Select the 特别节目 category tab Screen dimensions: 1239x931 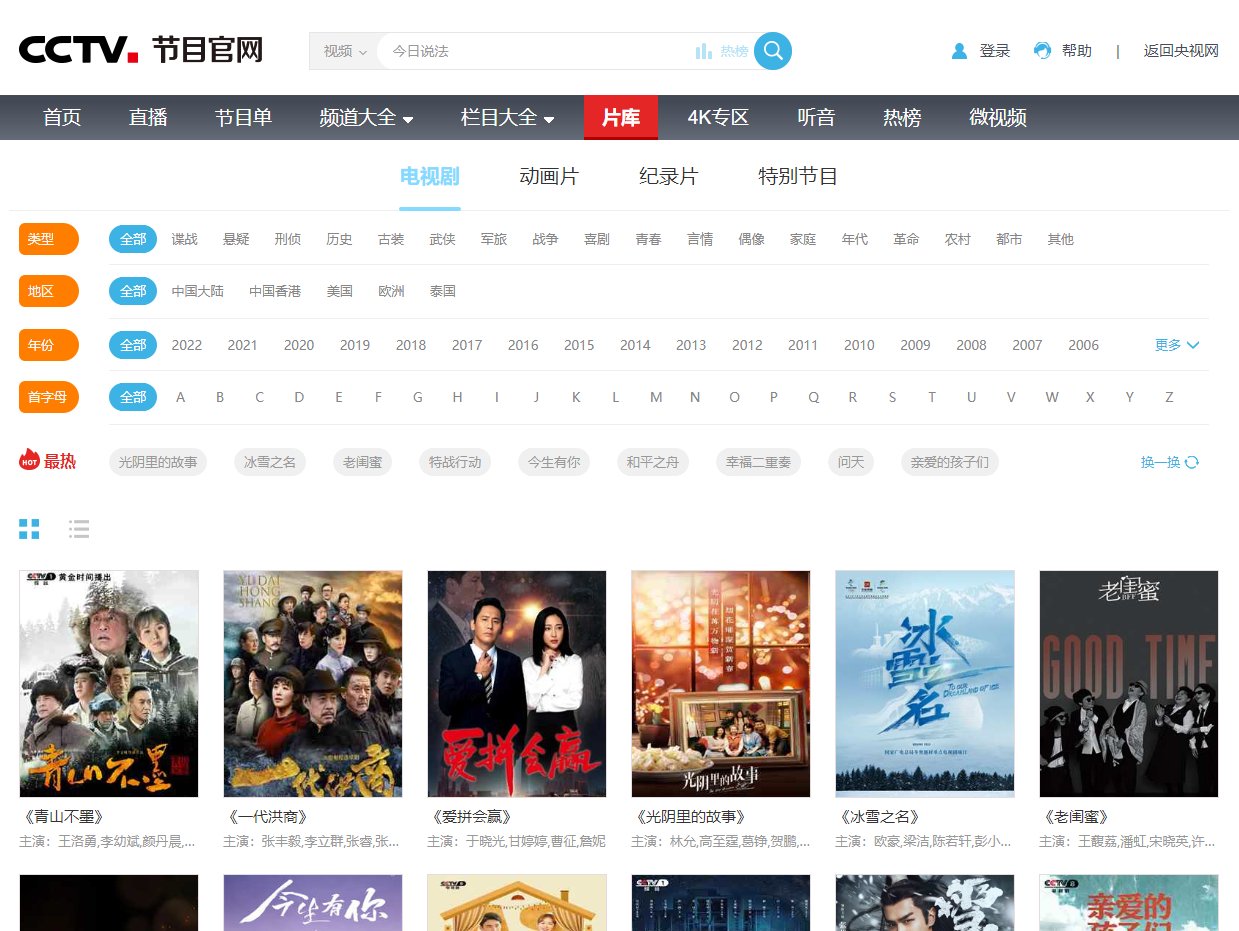point(798,177)
